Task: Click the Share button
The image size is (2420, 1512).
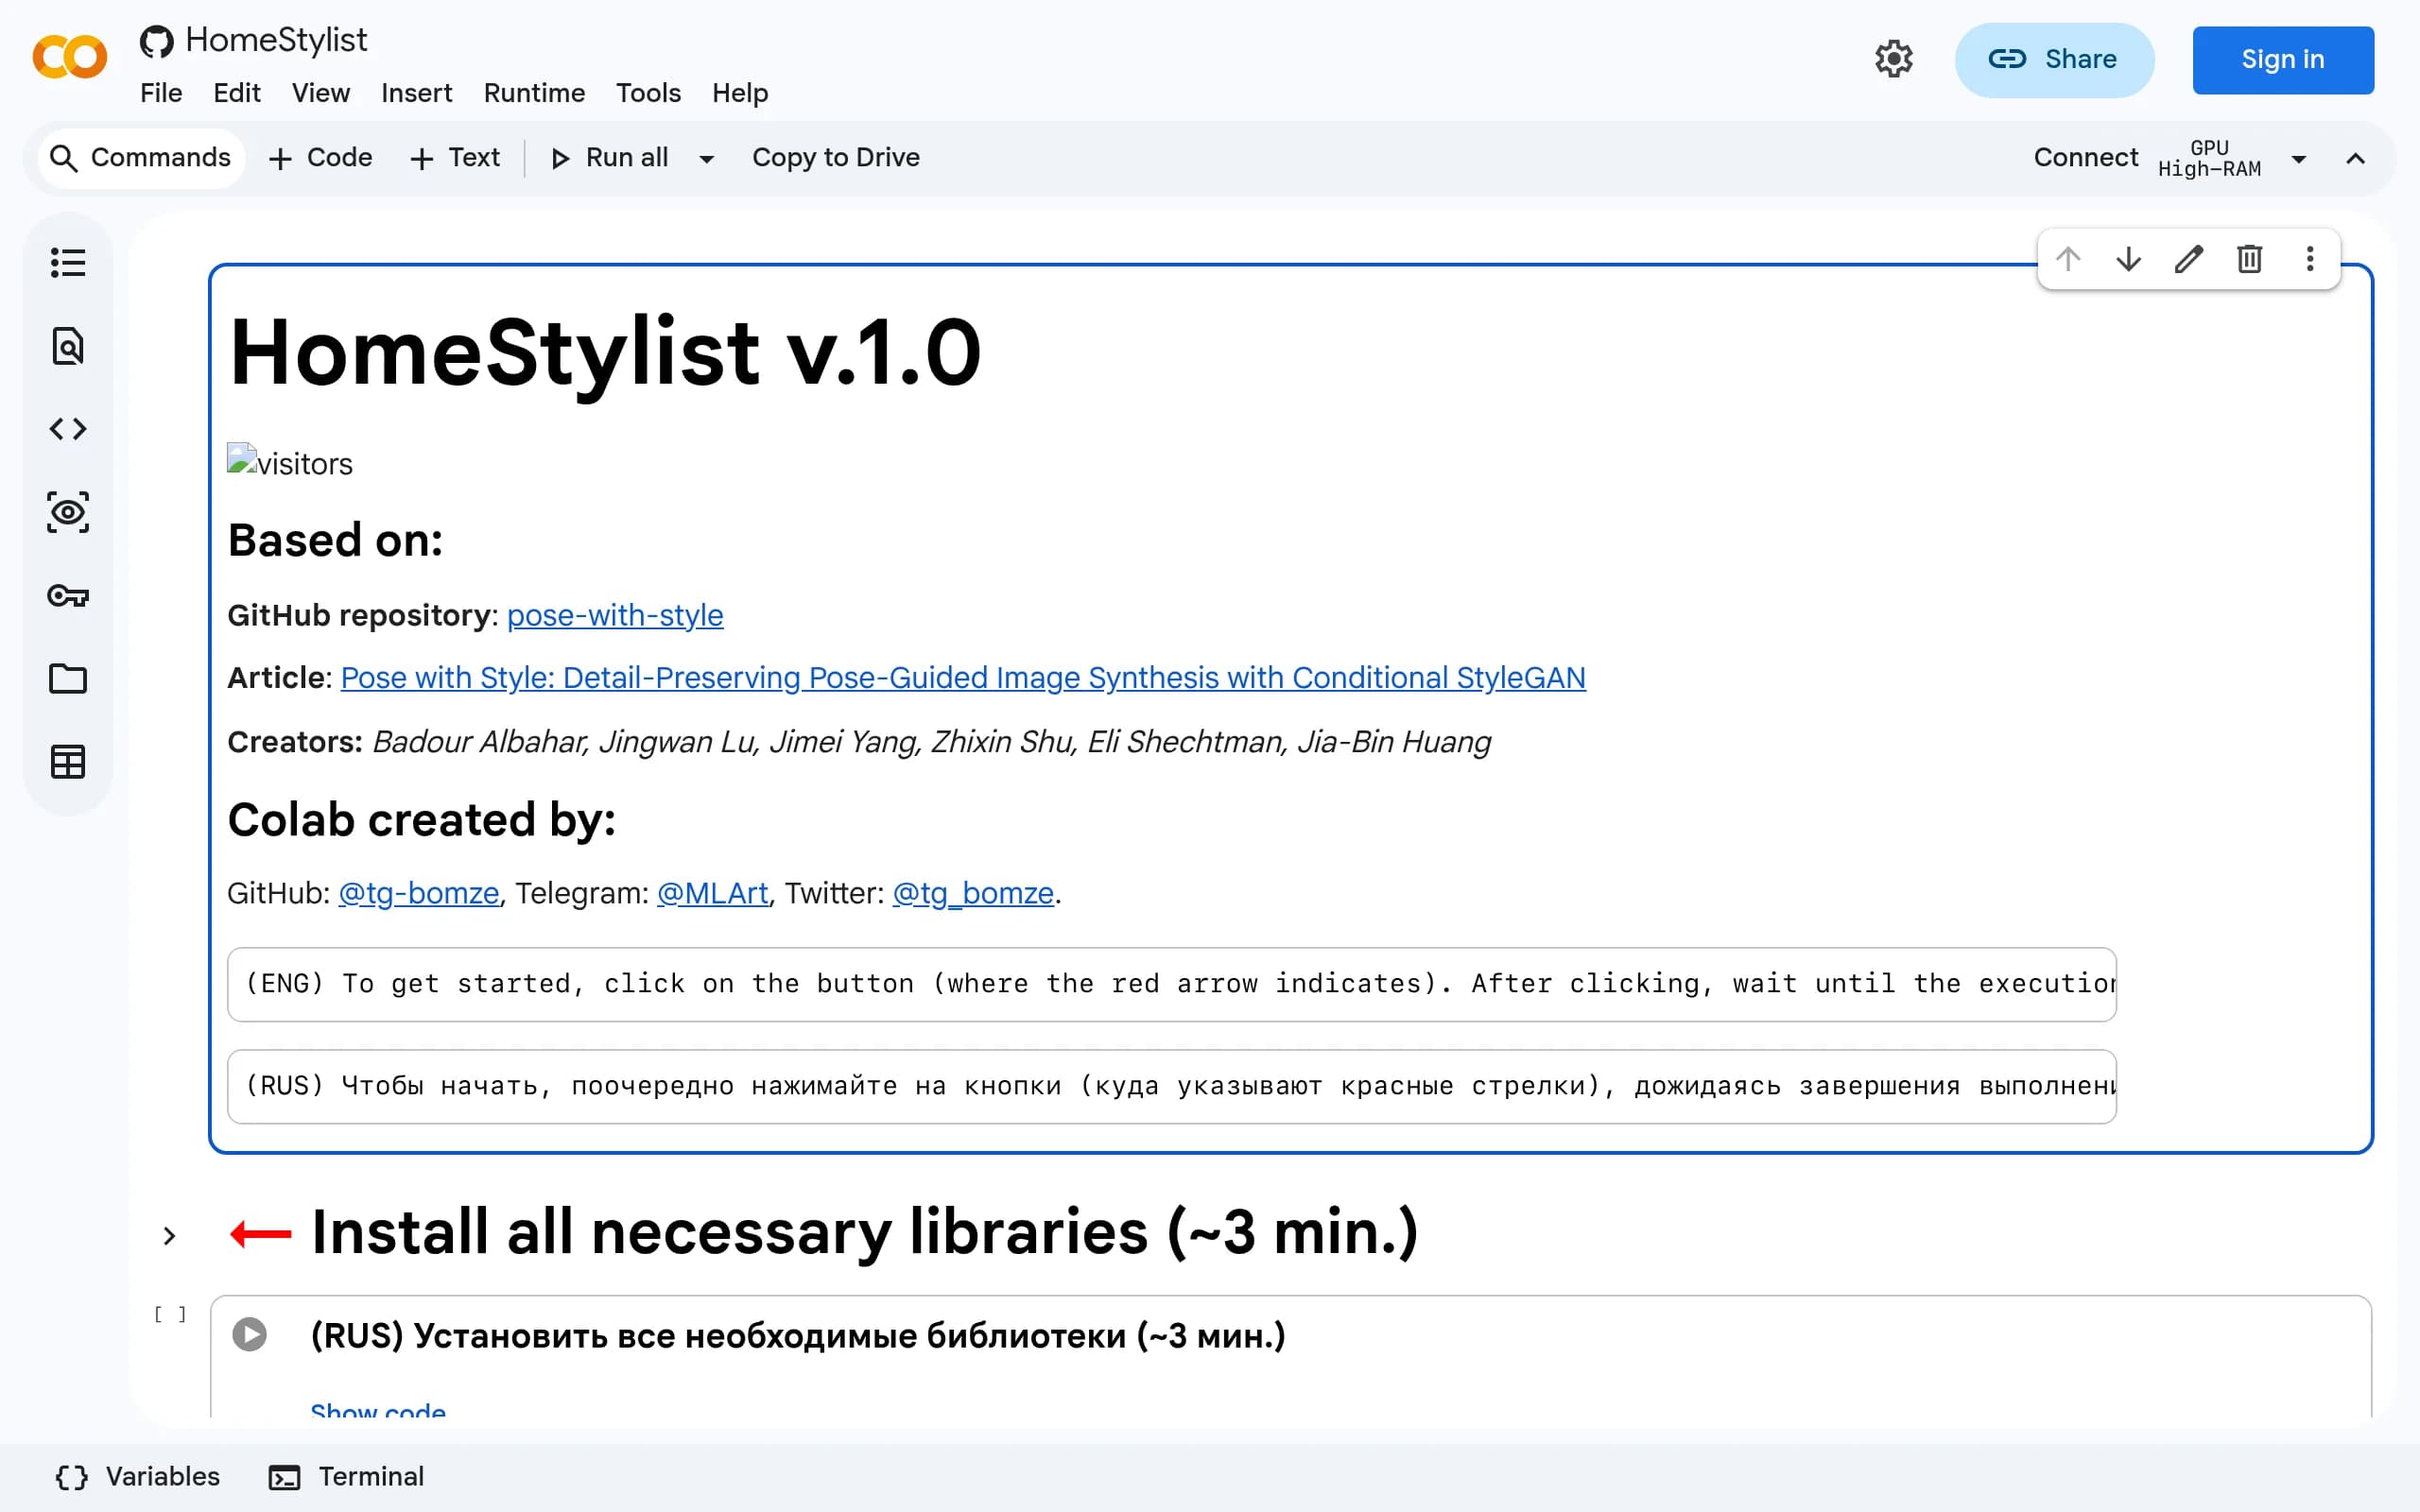Action: coord(2054,60)
